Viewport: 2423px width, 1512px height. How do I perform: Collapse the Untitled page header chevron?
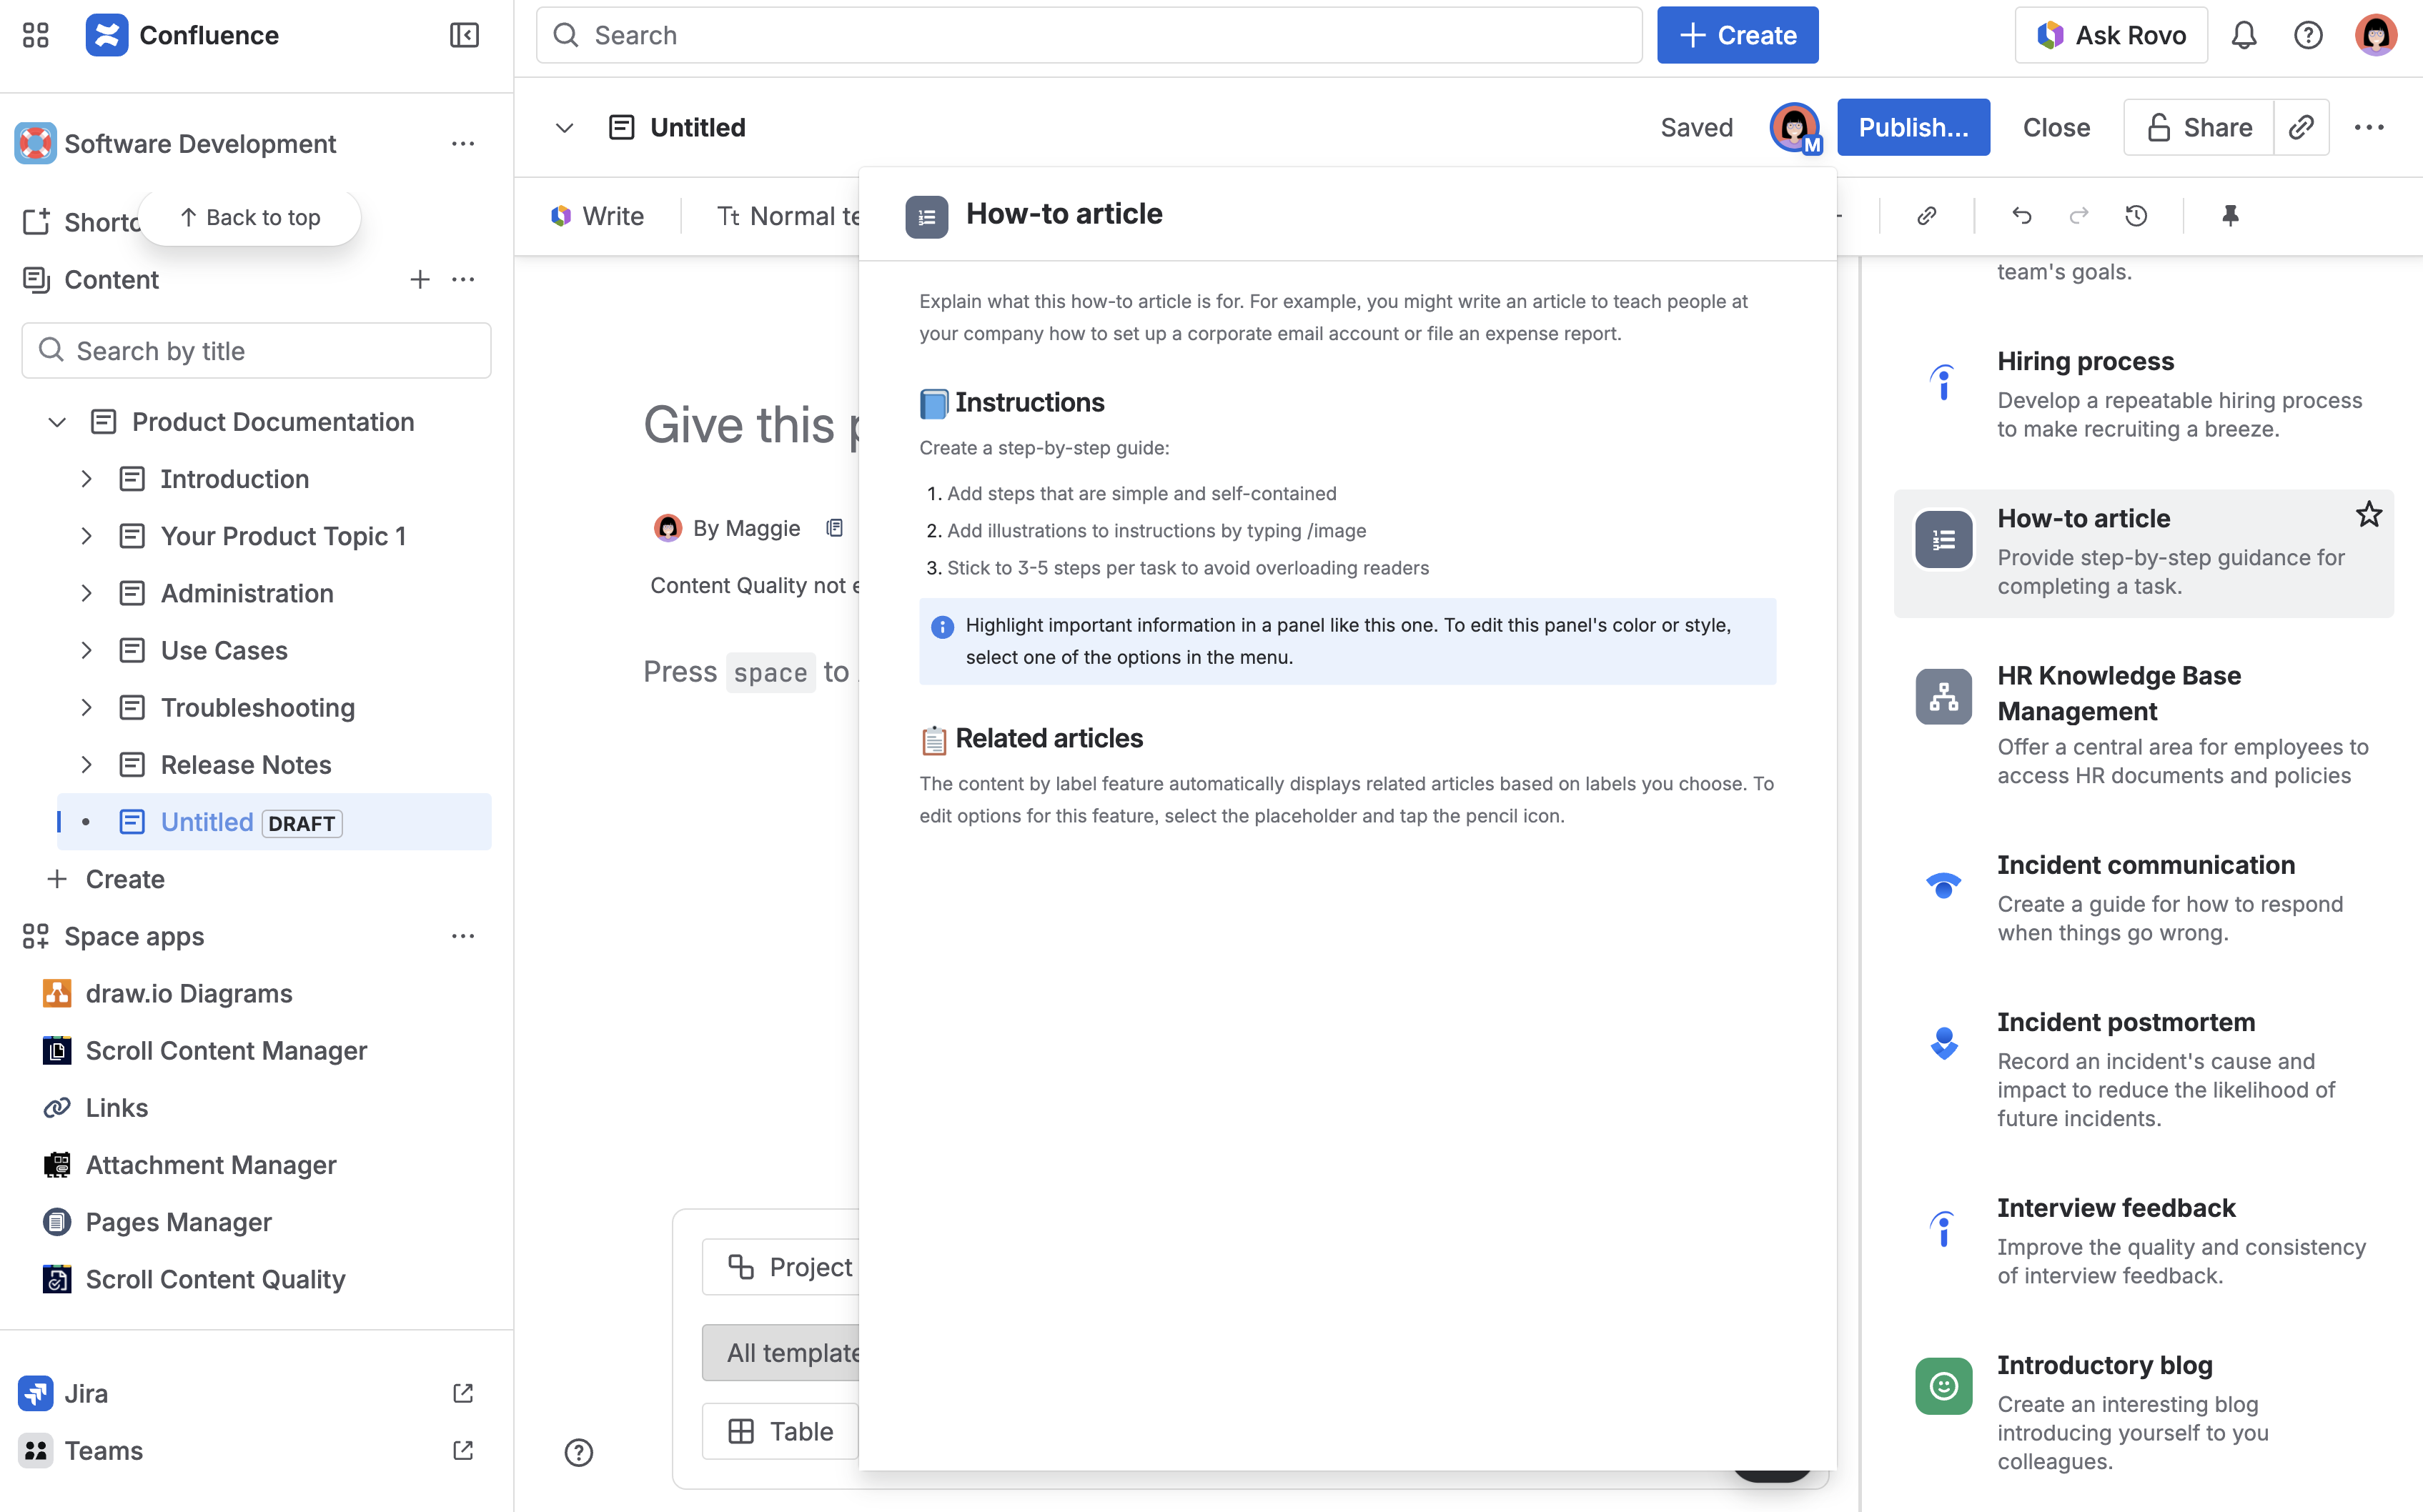point(564,127)
